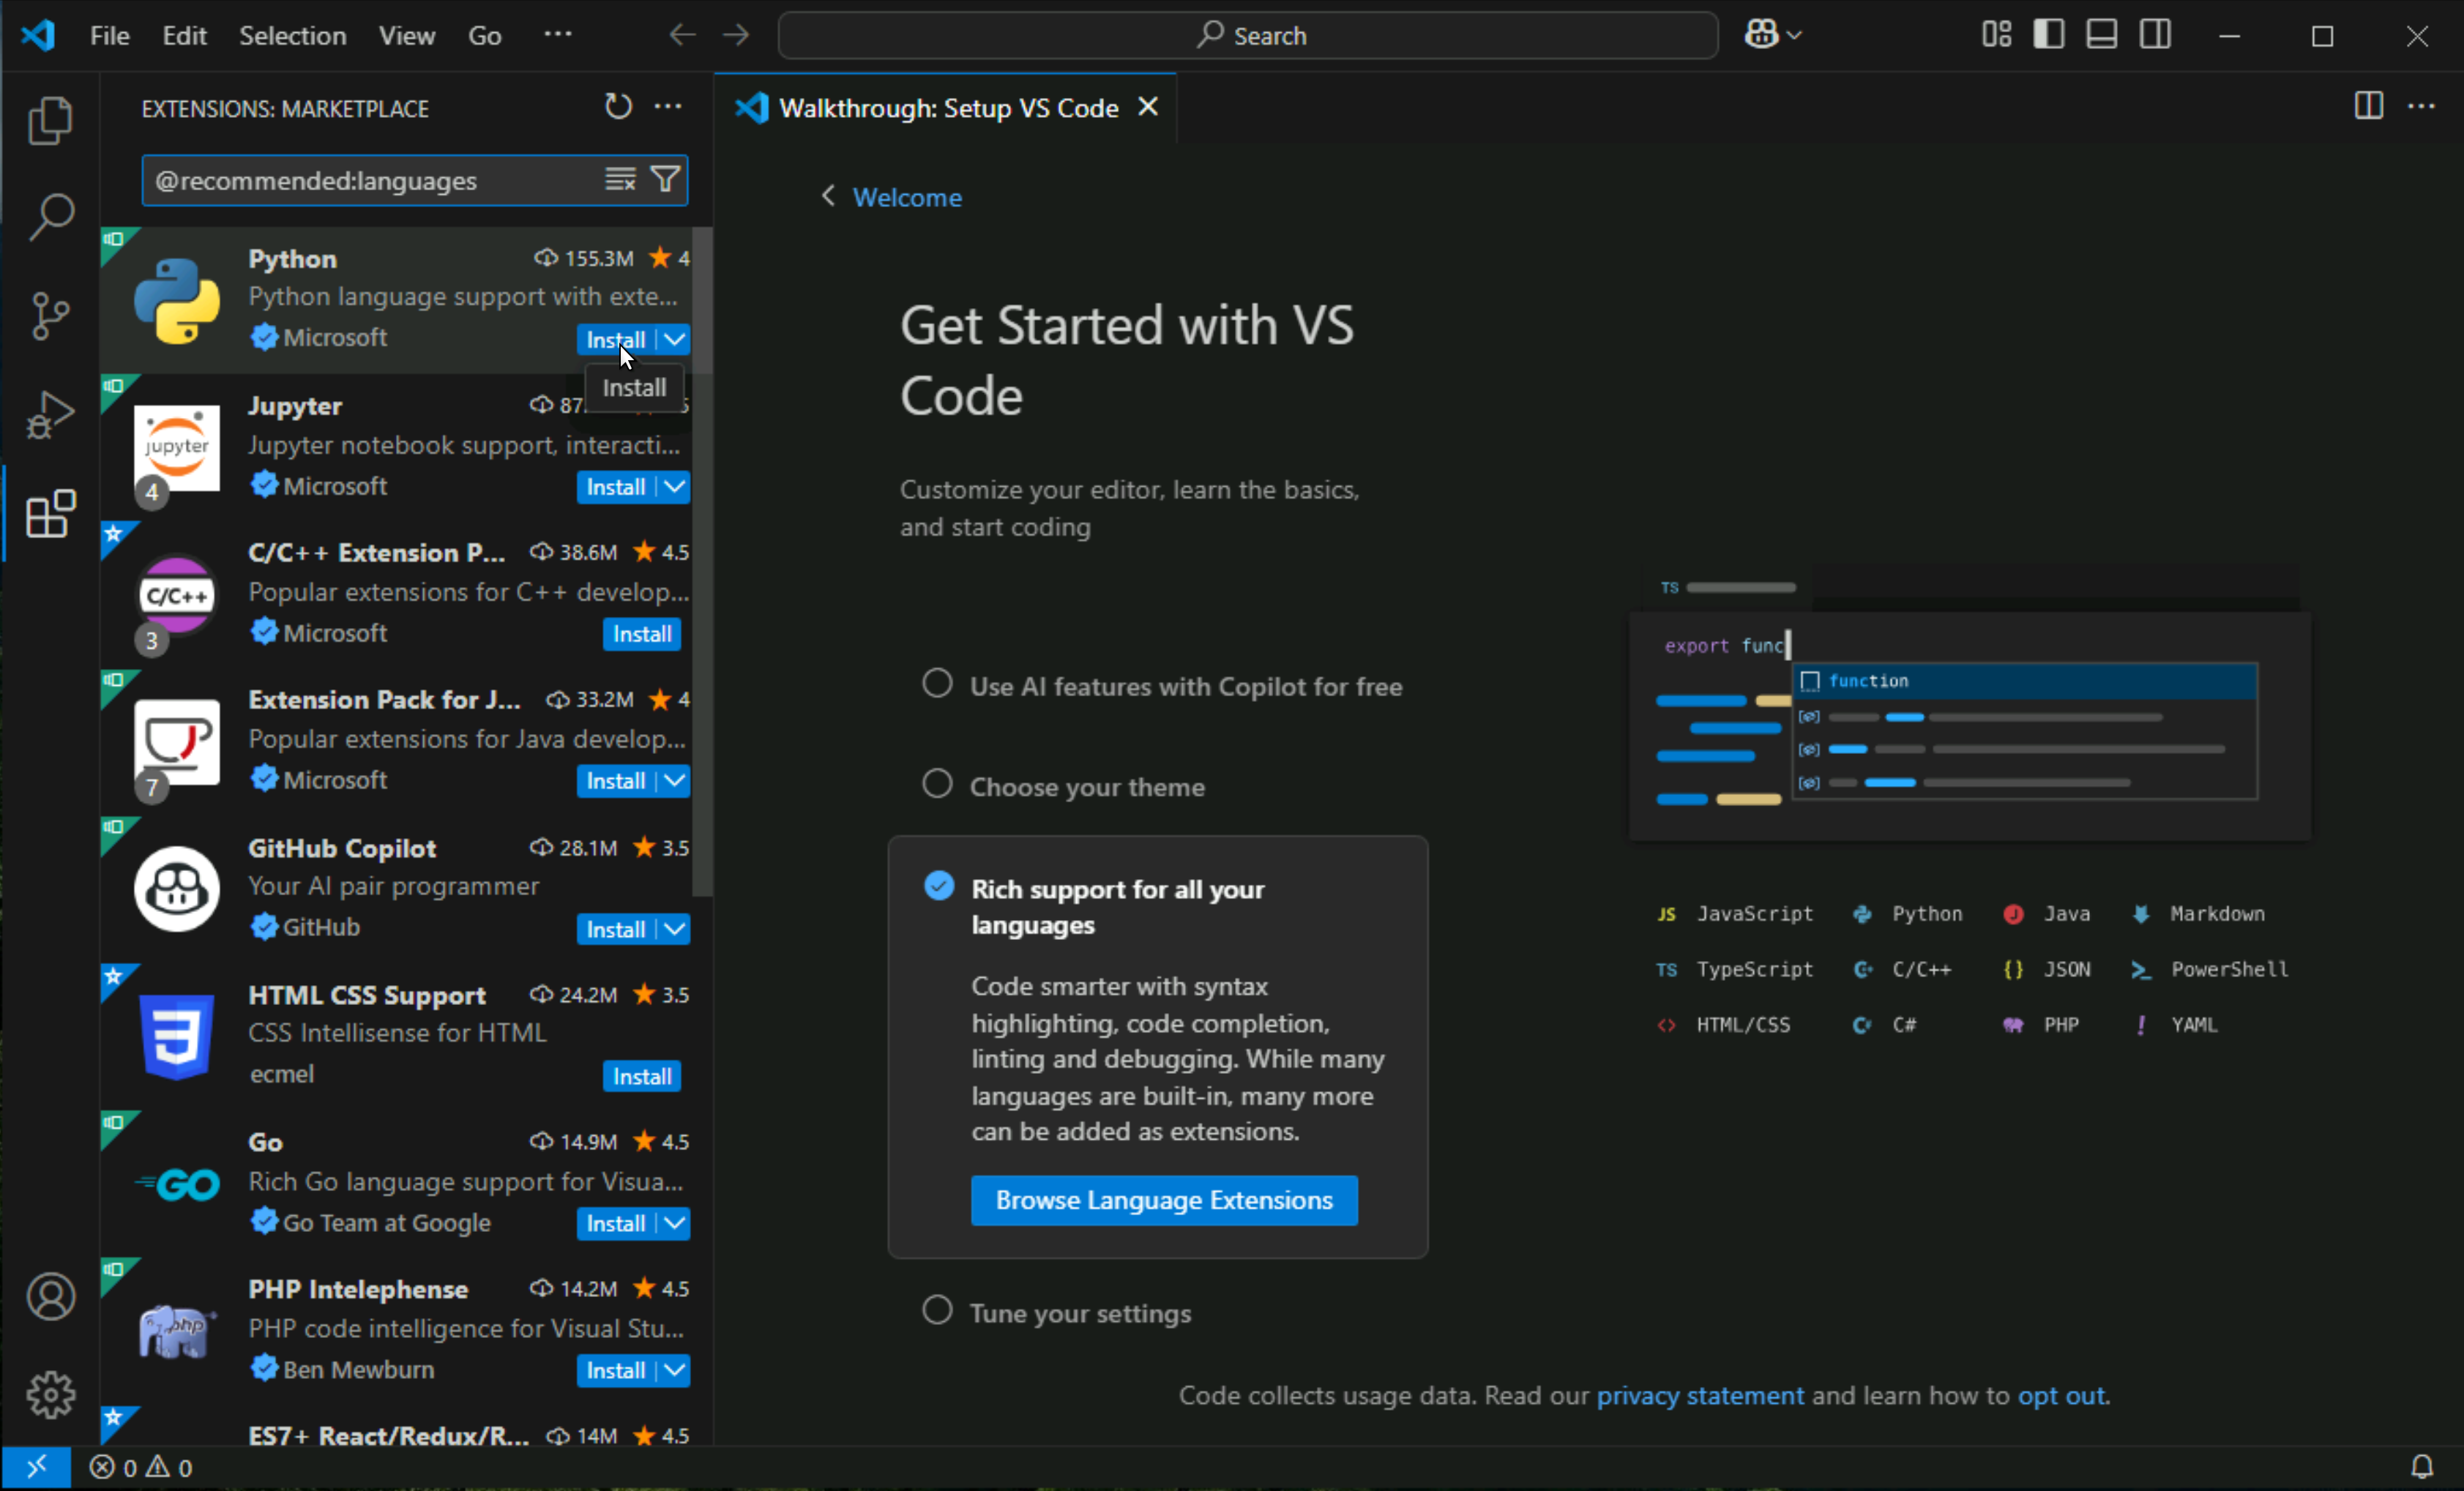This screenshot has height=1491, width=2464.
Task: Open the Explorer view in activity bar
Action: point(50,121)
